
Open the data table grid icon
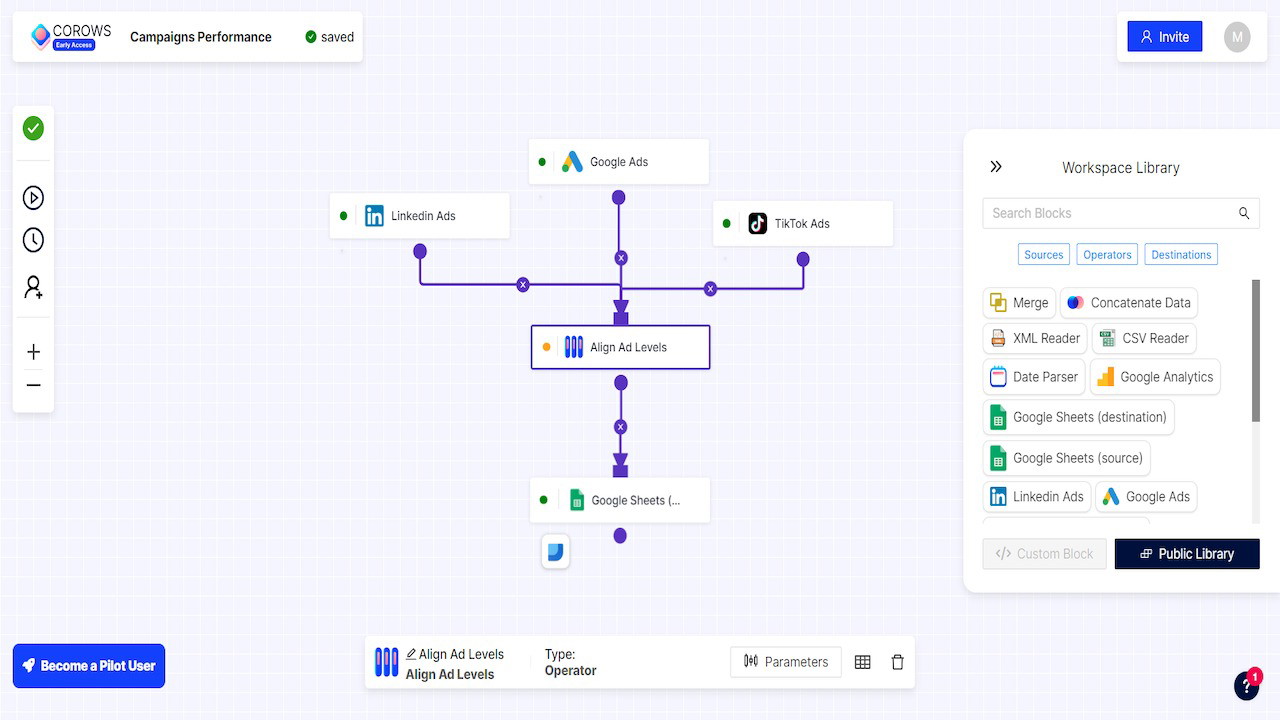coord(862,662)
